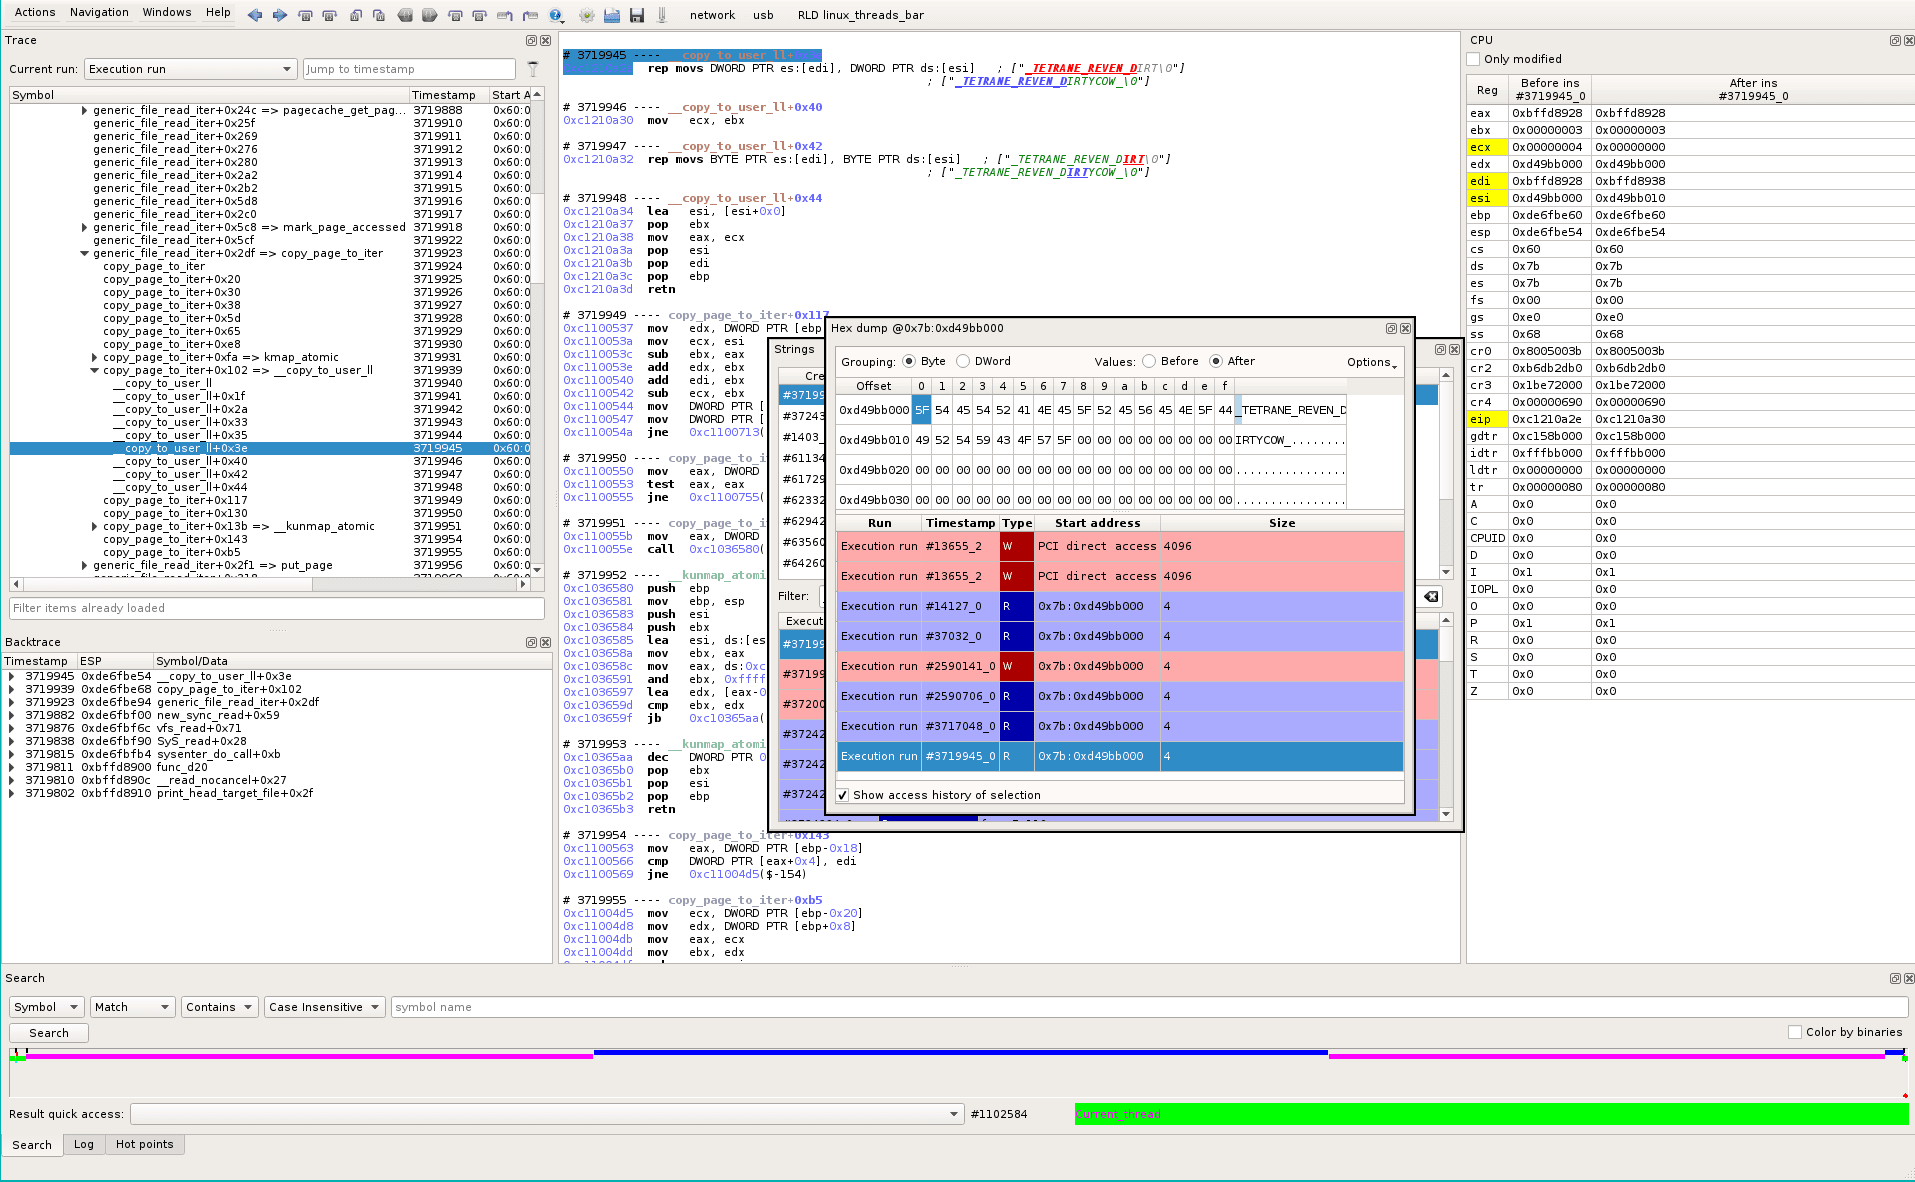Navigate backward in the trace history
Screen dimensions: 1915x1182
(253, 15)
